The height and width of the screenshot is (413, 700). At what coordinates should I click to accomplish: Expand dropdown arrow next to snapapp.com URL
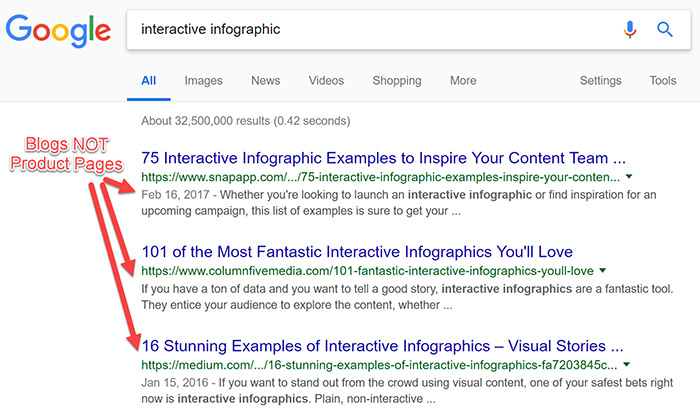click(628, 178)
